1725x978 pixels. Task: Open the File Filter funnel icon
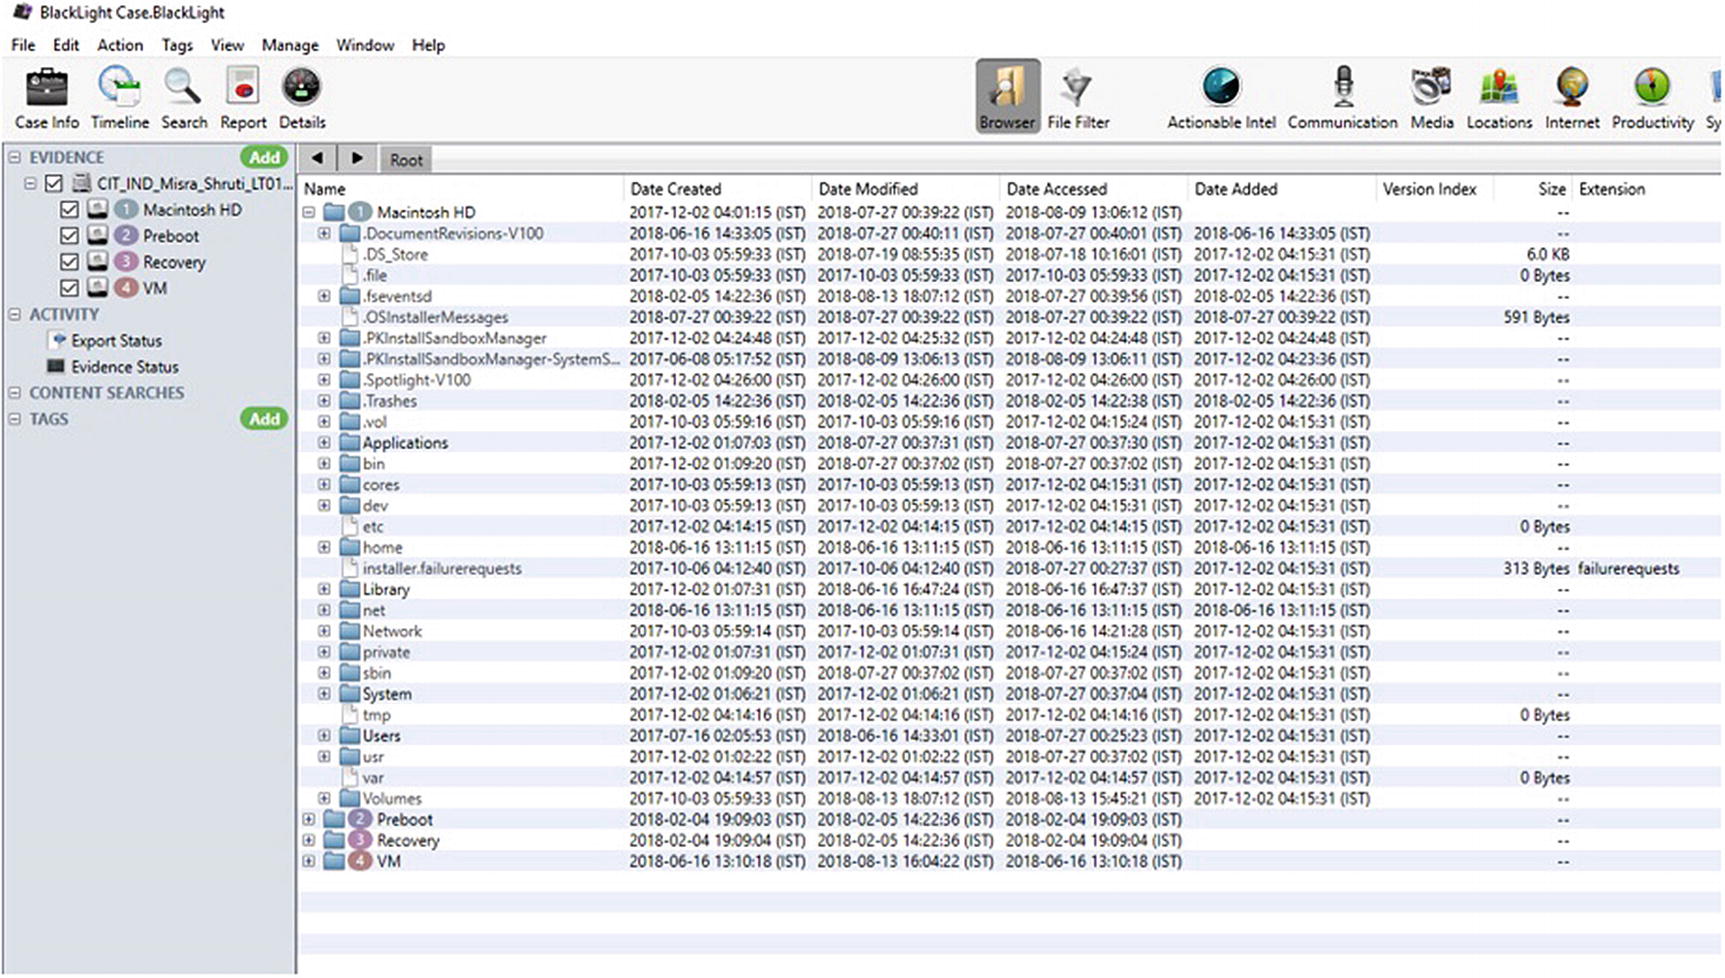1077,87
